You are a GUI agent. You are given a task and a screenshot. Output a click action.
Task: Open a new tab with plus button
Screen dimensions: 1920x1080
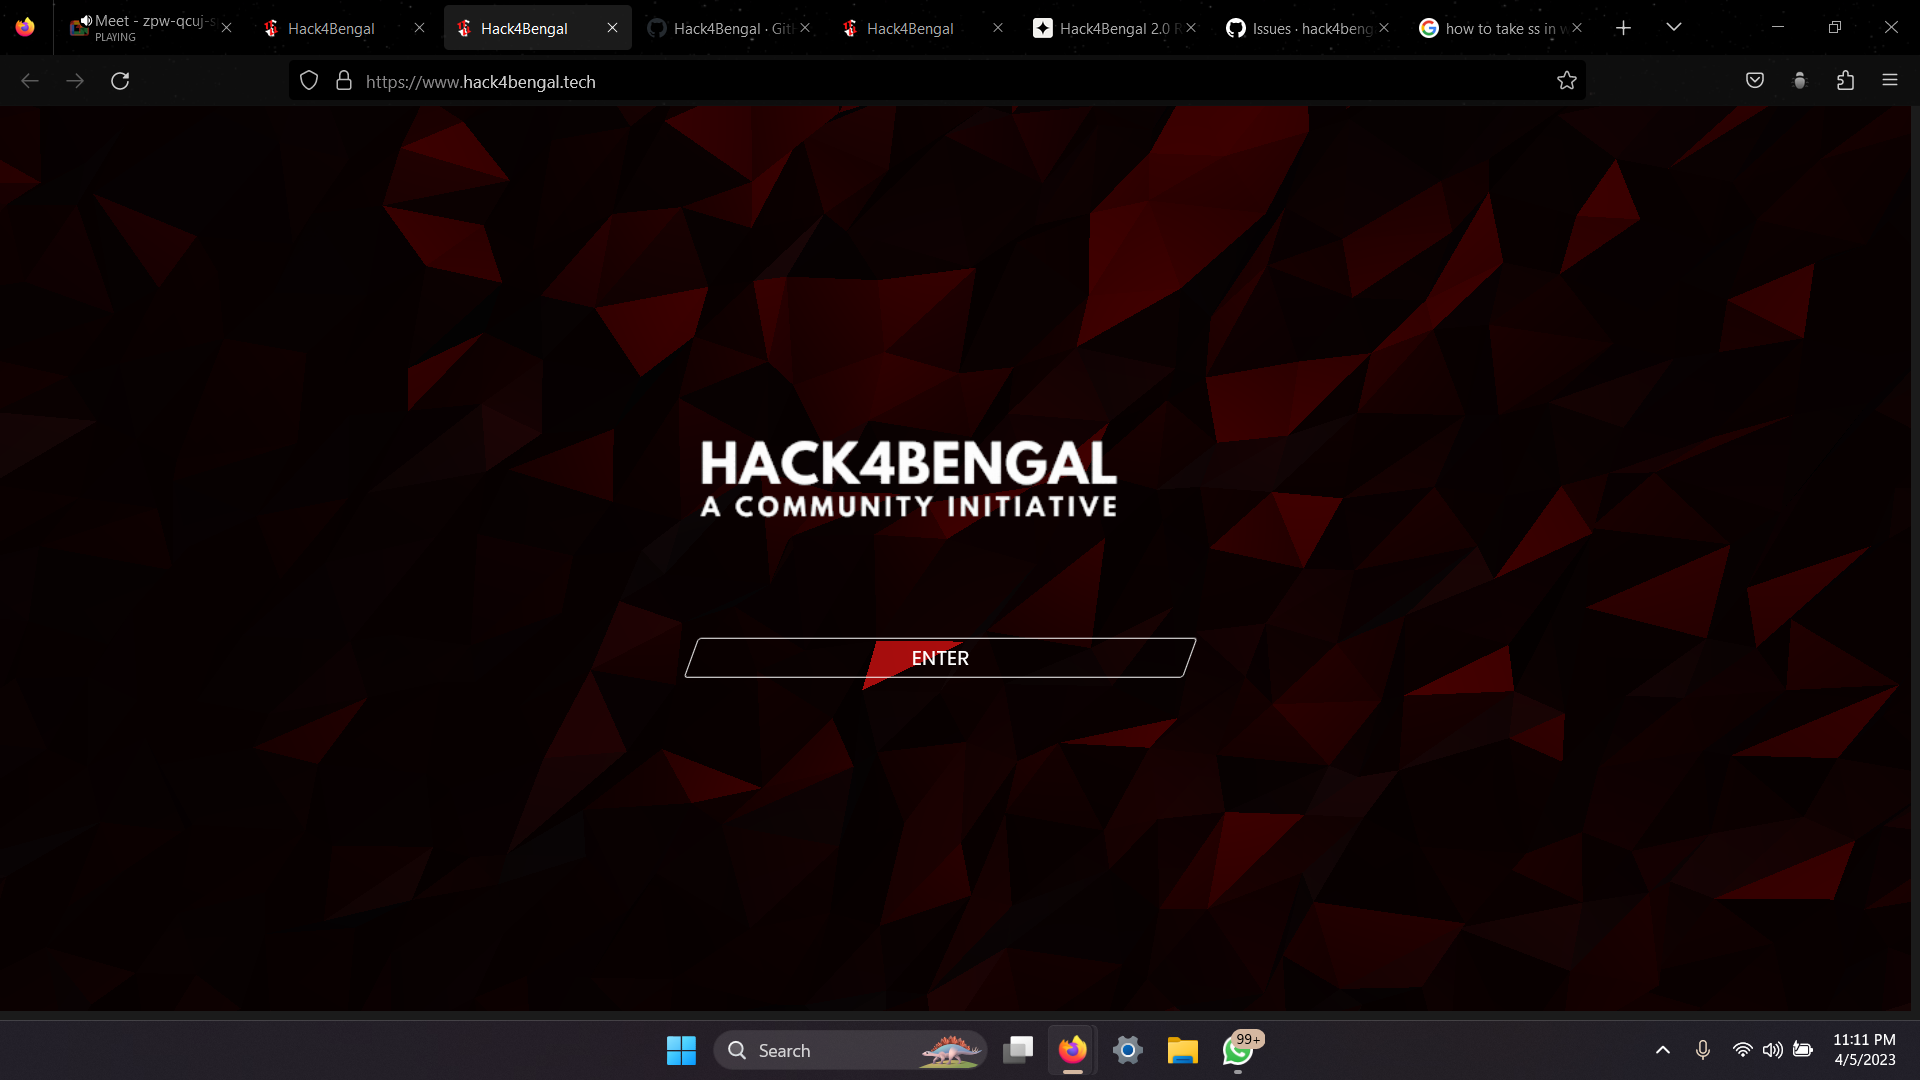click(1623, 28)
